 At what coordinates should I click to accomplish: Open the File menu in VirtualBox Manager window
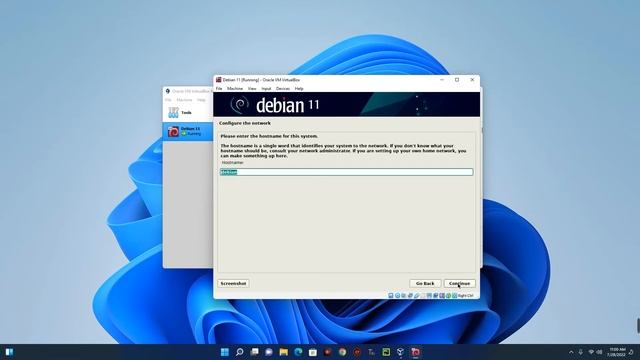pyautogui.click(x=168, y=100)
